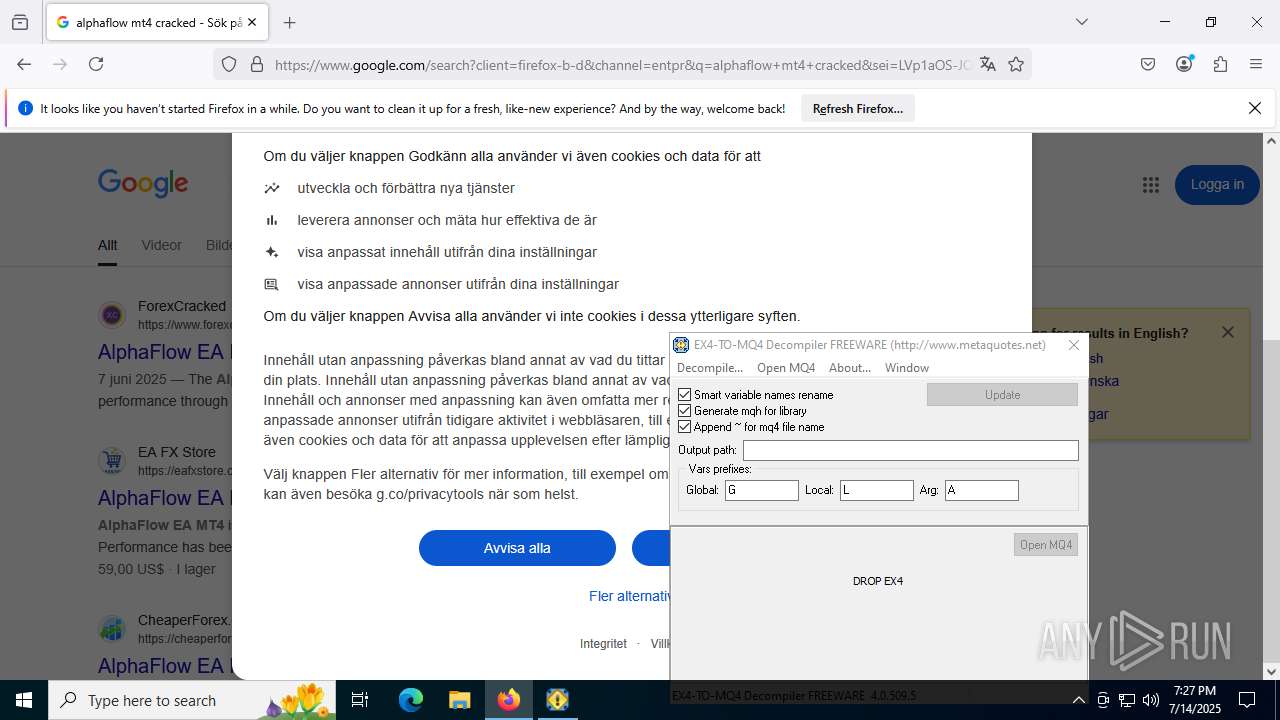Open the notification center icon
The image size is (1280, 720).
pyautogui.click(x=1248, y=700)
